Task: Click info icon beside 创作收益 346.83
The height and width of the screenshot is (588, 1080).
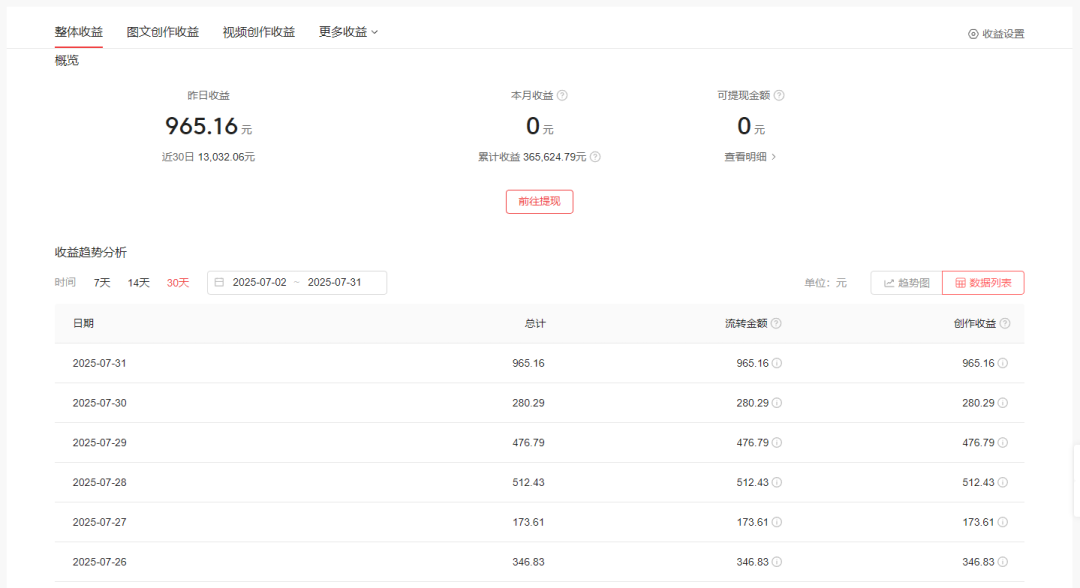Action: tap(1003, 563)
